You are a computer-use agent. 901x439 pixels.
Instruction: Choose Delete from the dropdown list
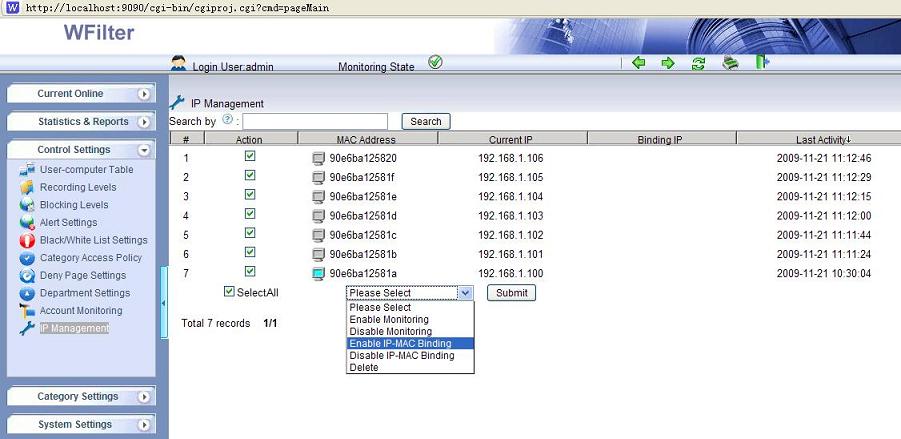coord(410,368)
